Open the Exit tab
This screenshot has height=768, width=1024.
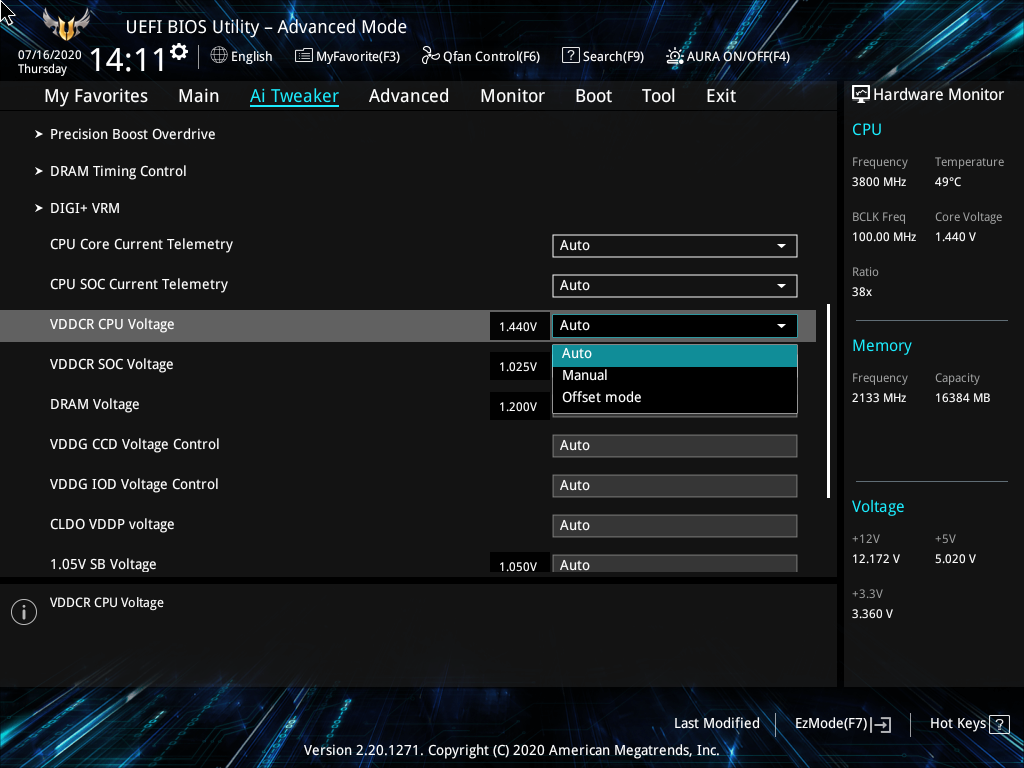pyautogui.click(x=721, y=96)
